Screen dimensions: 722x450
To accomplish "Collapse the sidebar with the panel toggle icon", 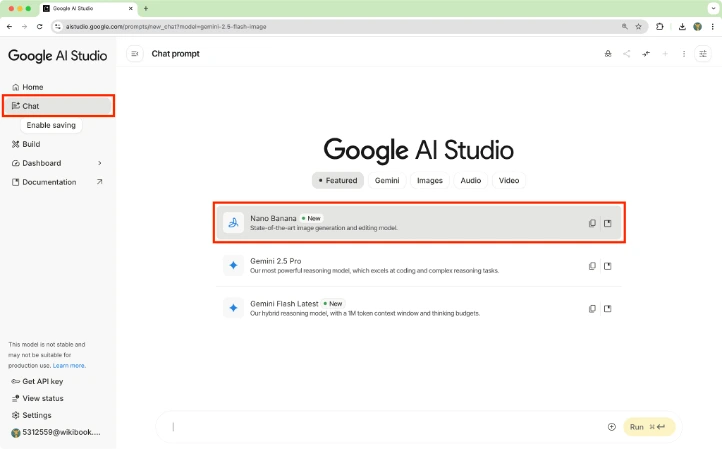I will (x=134, y=54).
